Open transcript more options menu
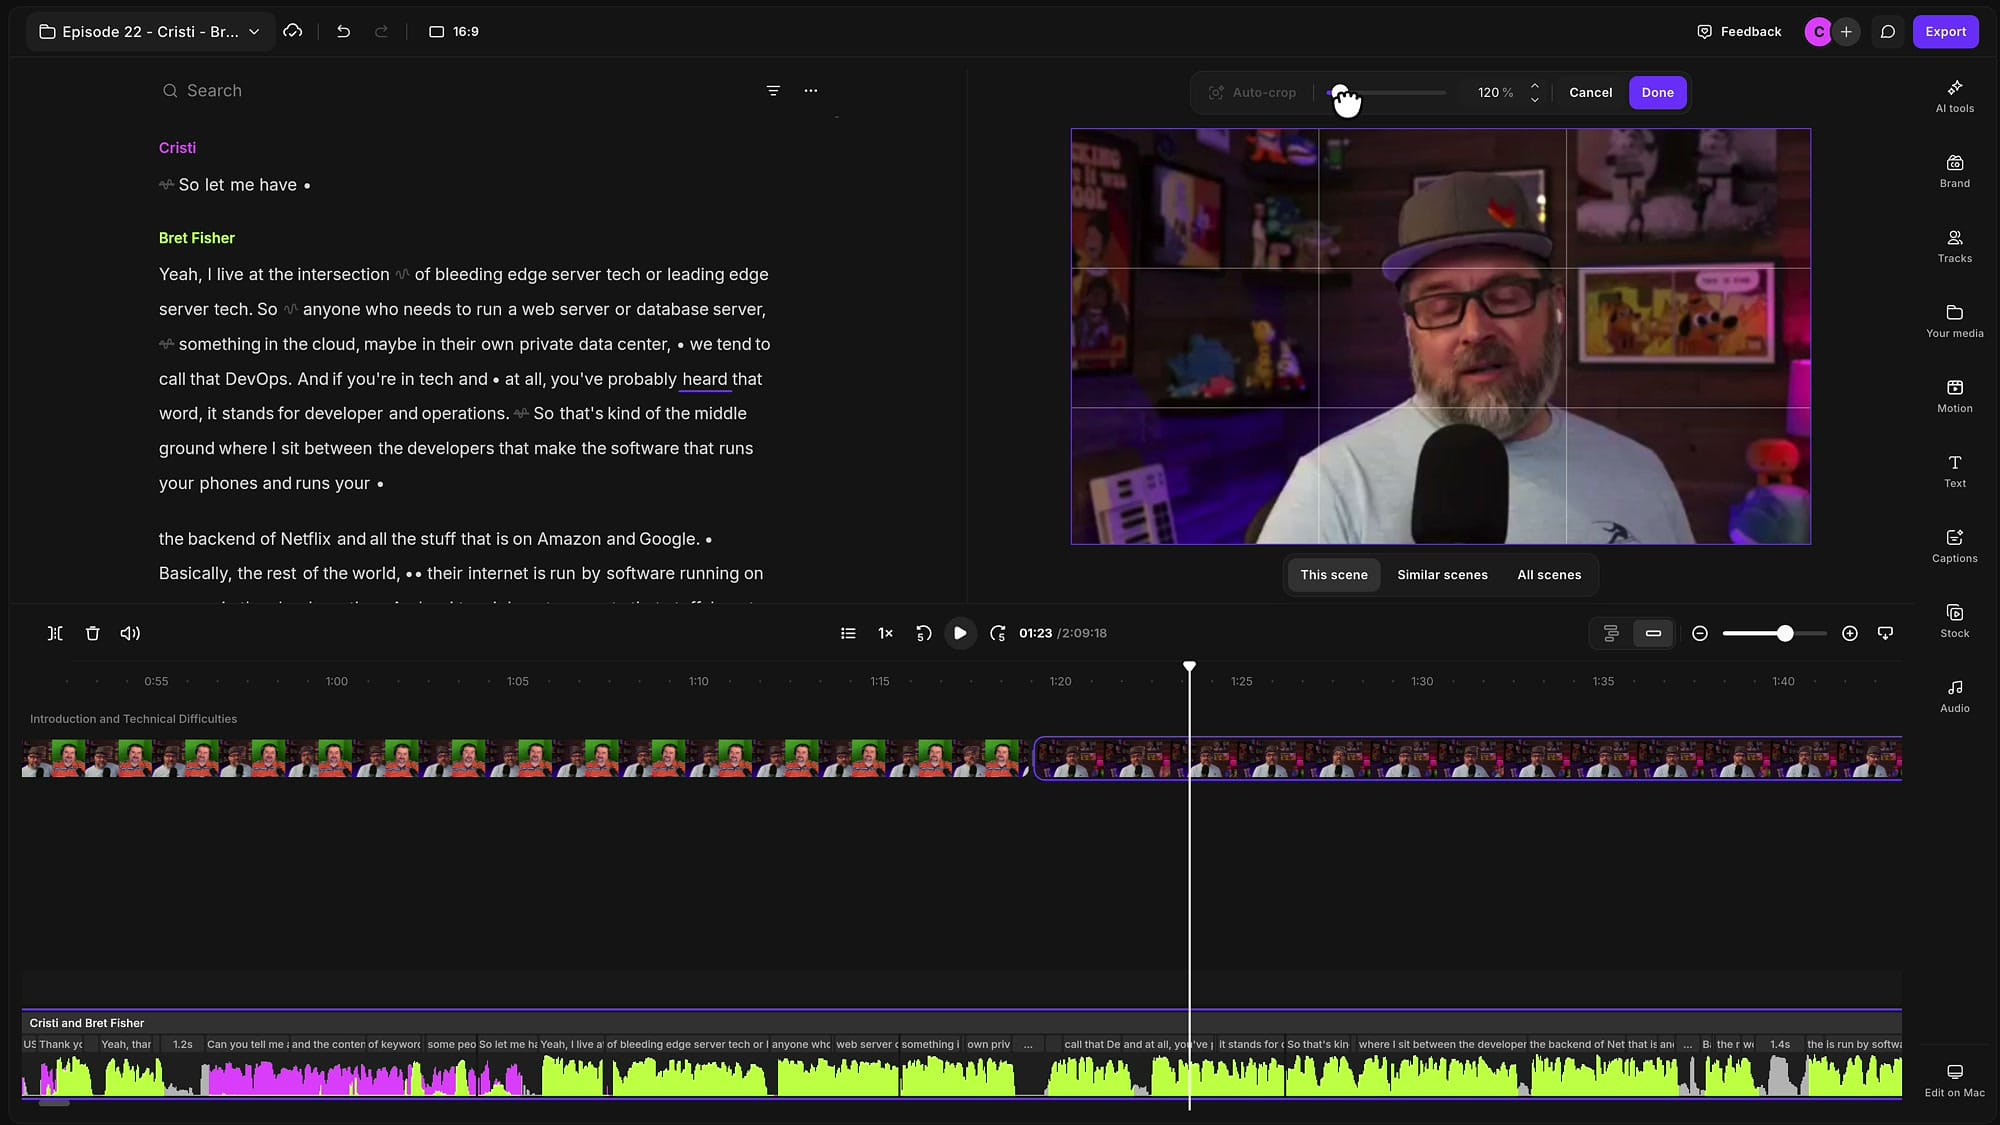Screen dimensions: 2000x1125 [811, 90]
